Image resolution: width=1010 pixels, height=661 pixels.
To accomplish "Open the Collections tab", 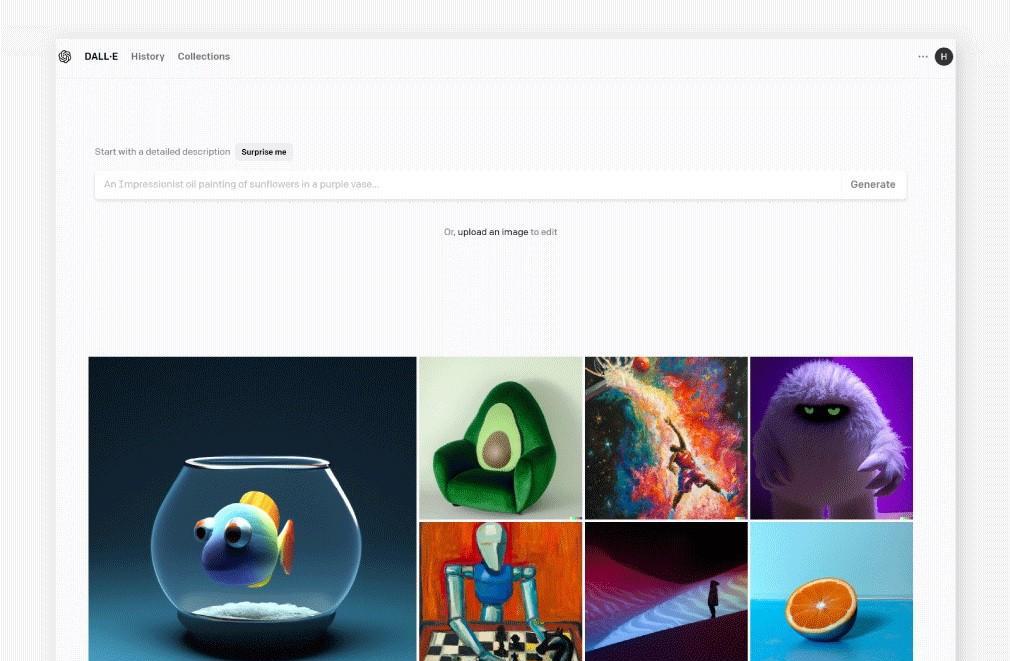I will coord(204,57).
